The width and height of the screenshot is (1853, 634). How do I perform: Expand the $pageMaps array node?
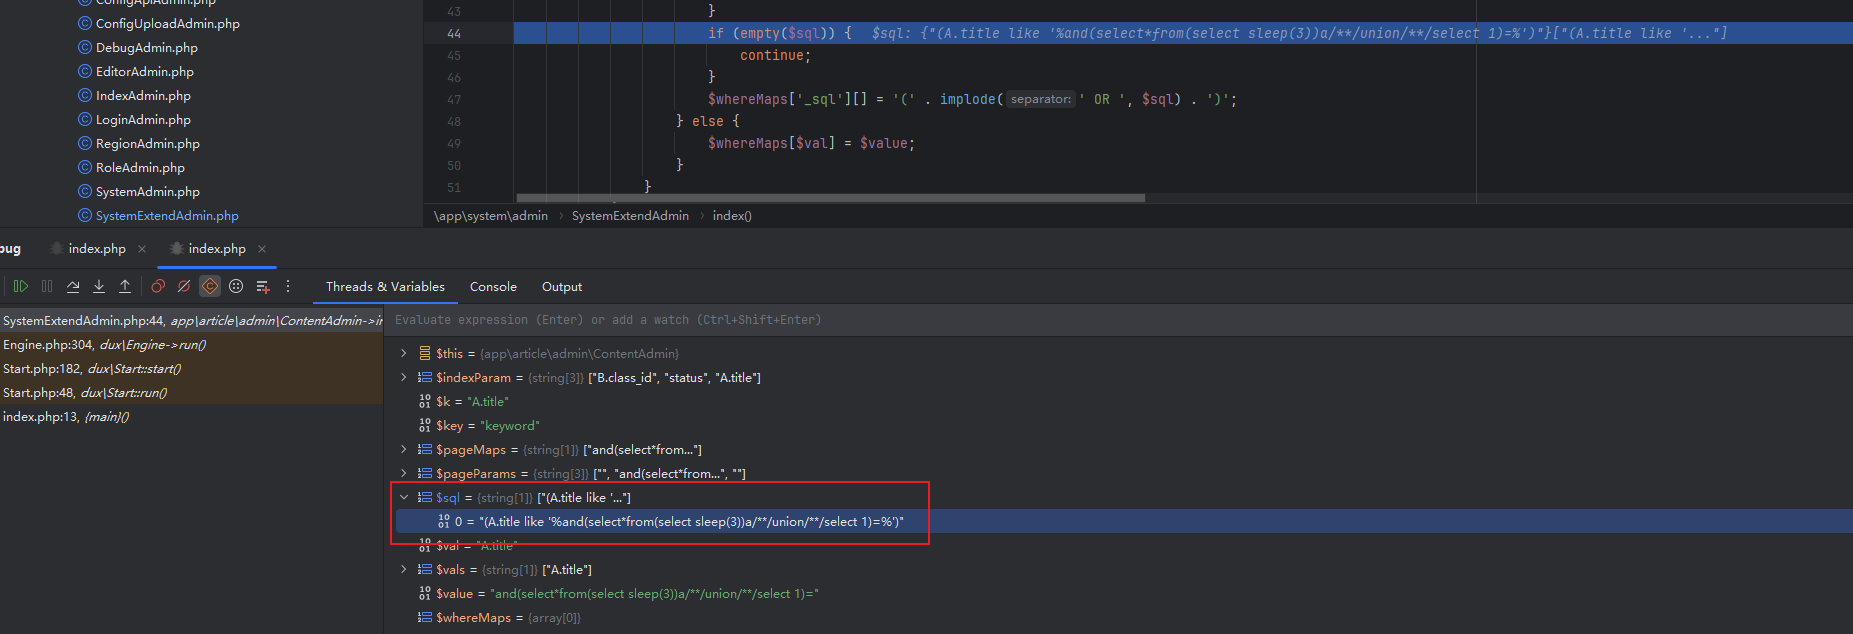(x=404, y=449)
